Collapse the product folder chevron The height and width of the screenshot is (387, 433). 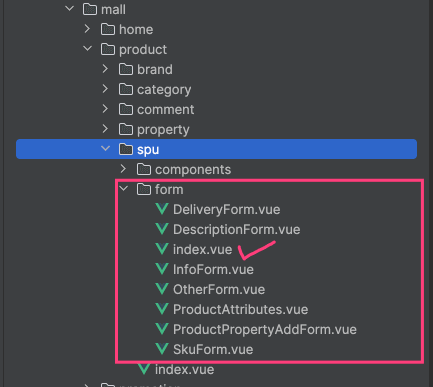tap(88, 49)
